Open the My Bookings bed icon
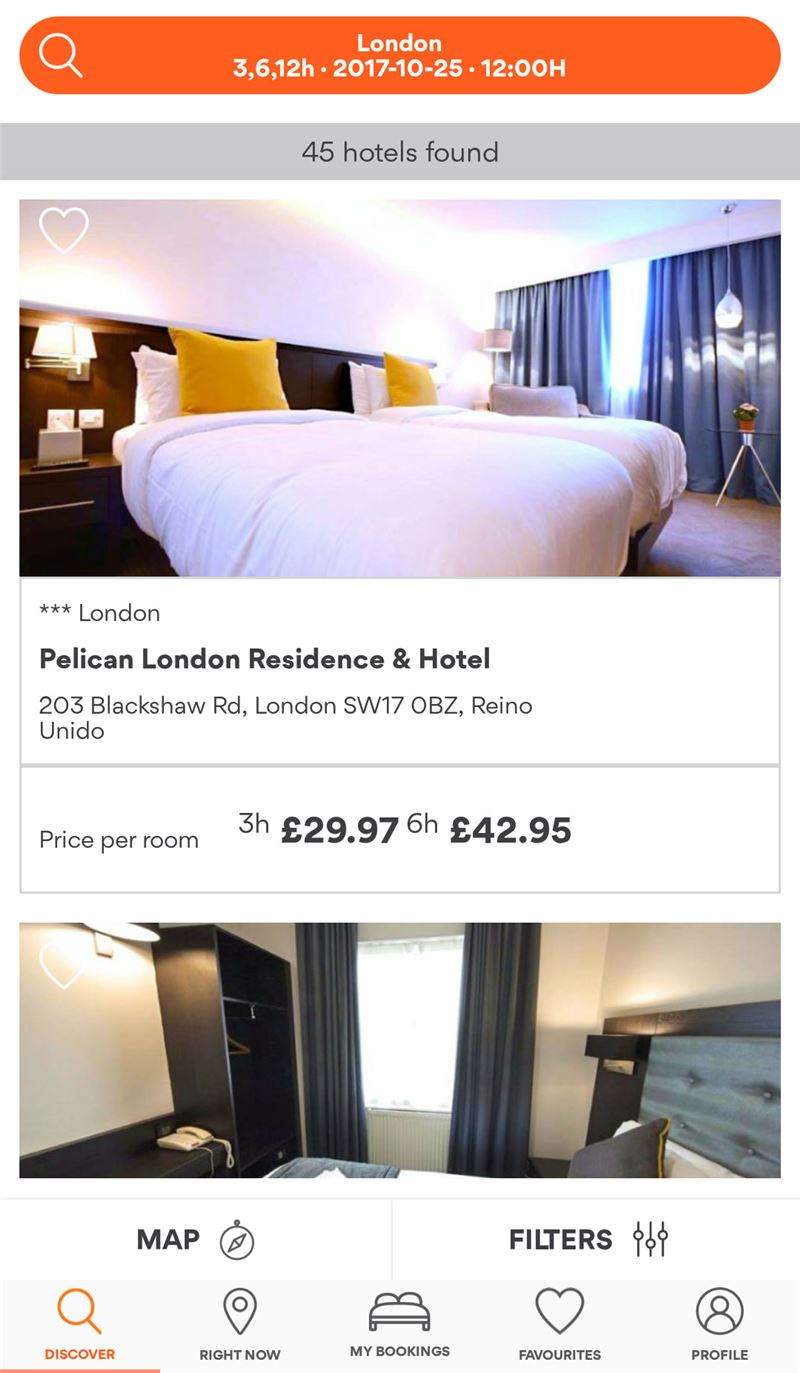Image resolution: width=800 pixels, height=1373 pixels. 399,1312
